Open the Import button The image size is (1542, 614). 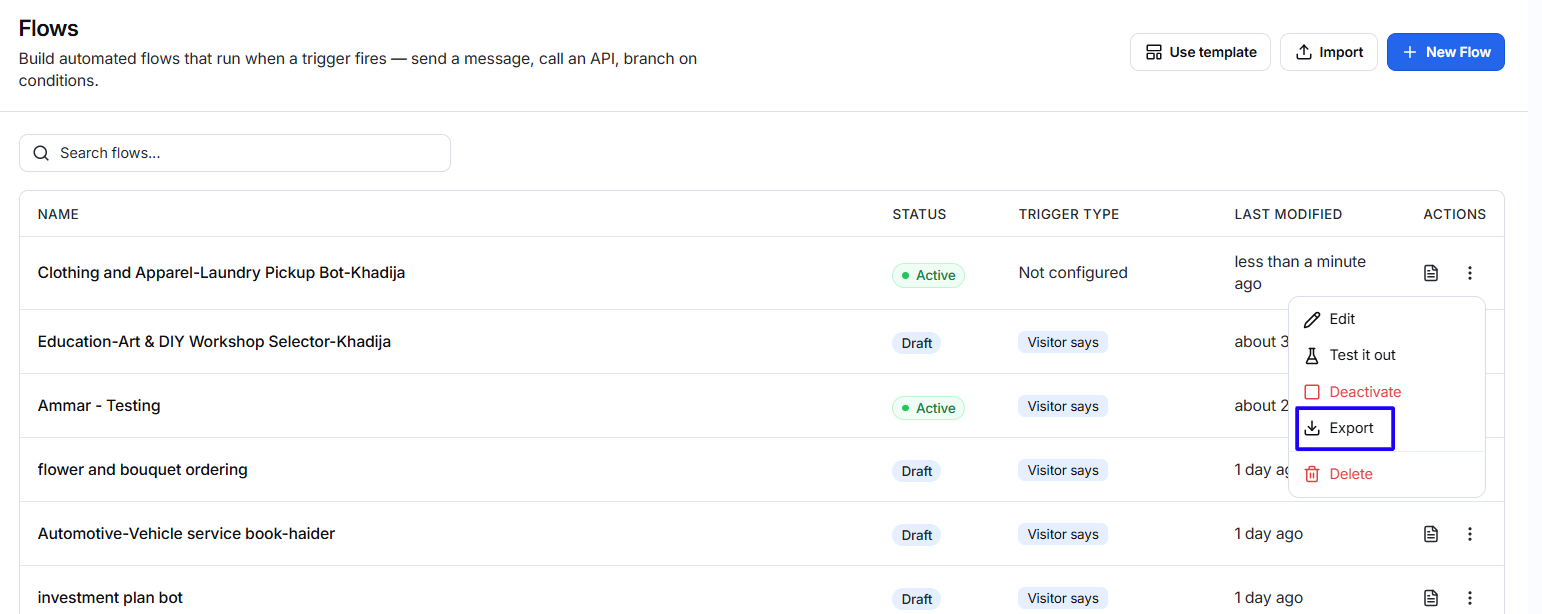pyautogui.click(x=1329, y=52)
